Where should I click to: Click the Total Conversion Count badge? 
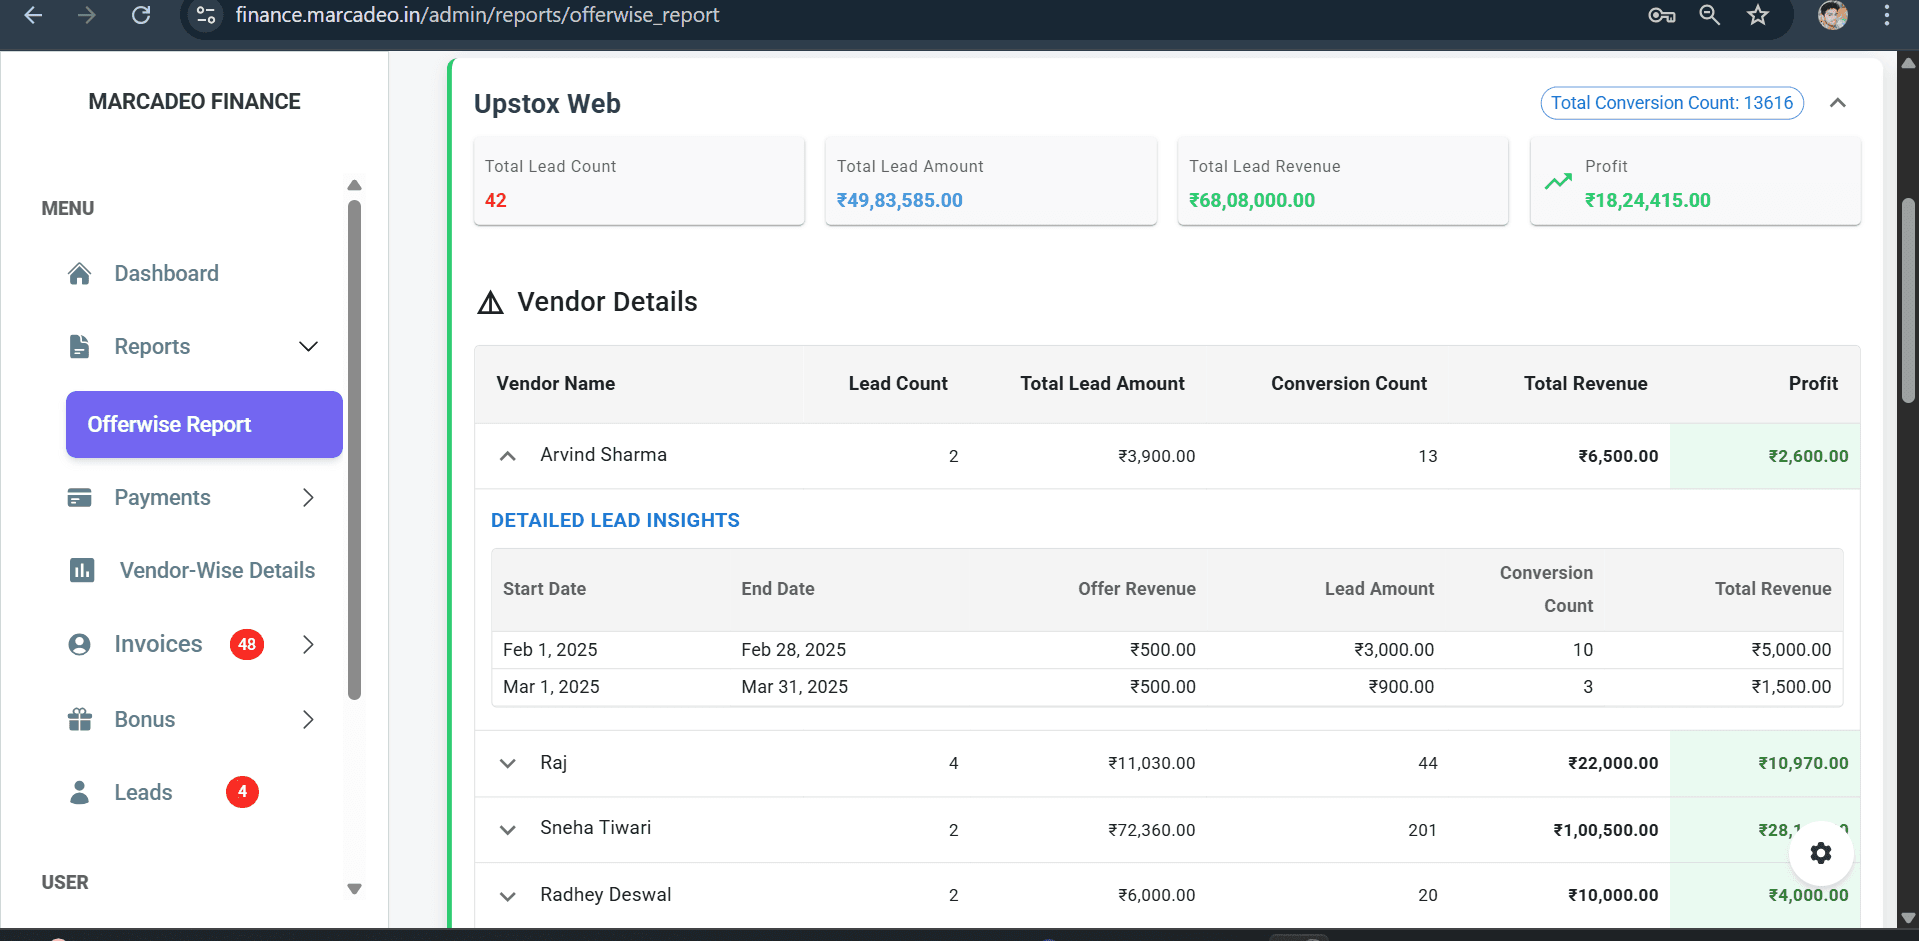pyautogui.click(x=1671, y=102)
